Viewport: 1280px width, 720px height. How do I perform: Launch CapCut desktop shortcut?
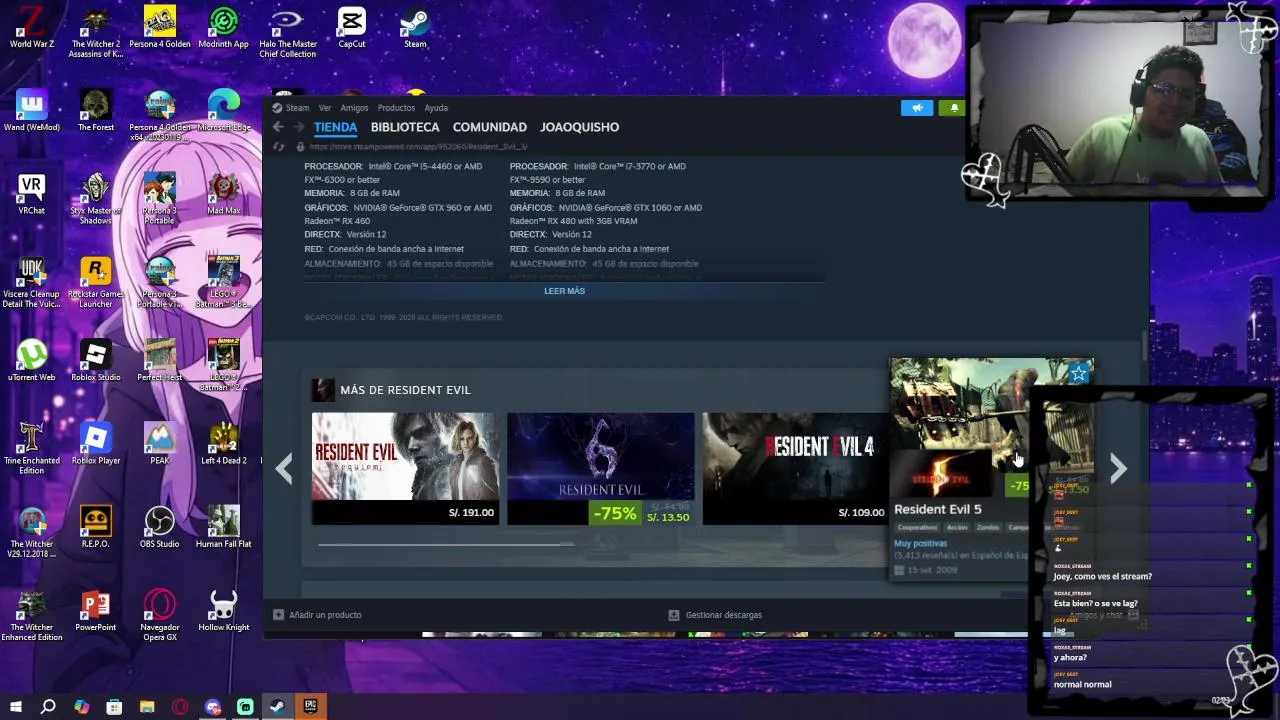352,27
